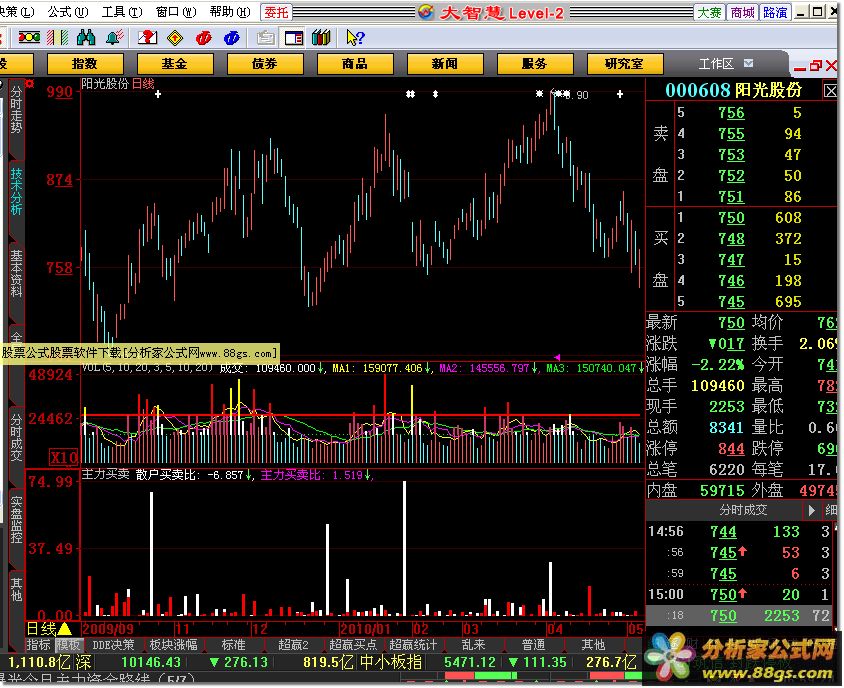The height and width of the screenshot is (688, 844).
Task: Toggle the striped bars chart icon
Action: pyautogui.click(x=58, y=38)
